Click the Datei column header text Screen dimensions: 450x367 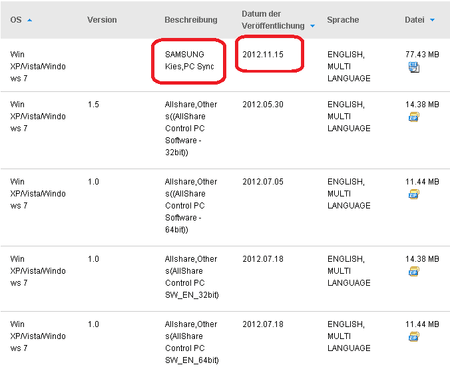click(415, 20)
